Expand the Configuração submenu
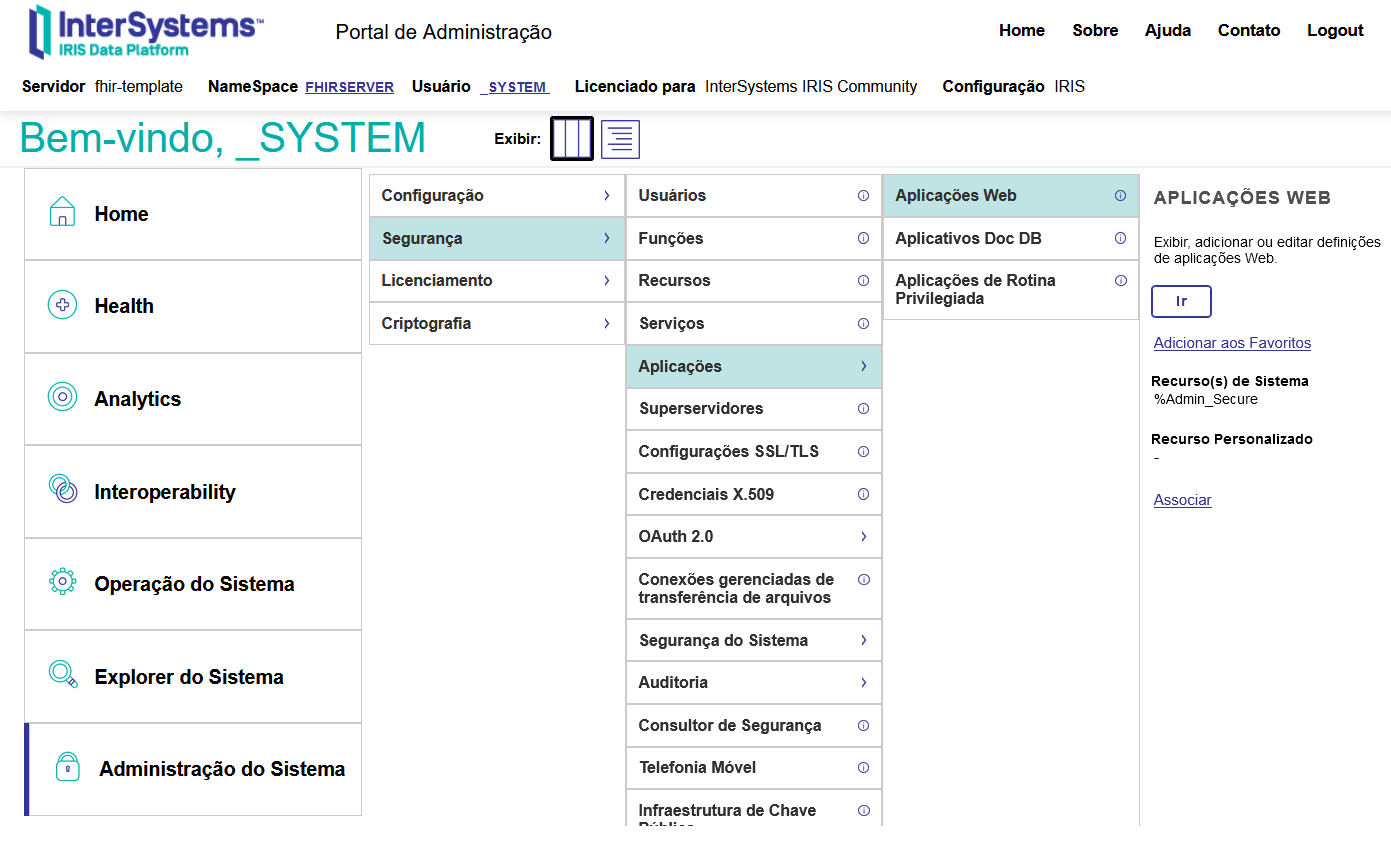 606,196
